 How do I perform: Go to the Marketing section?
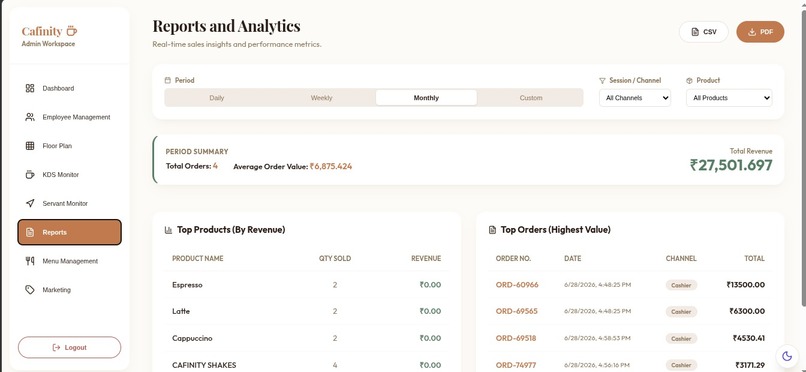[69, 290]
